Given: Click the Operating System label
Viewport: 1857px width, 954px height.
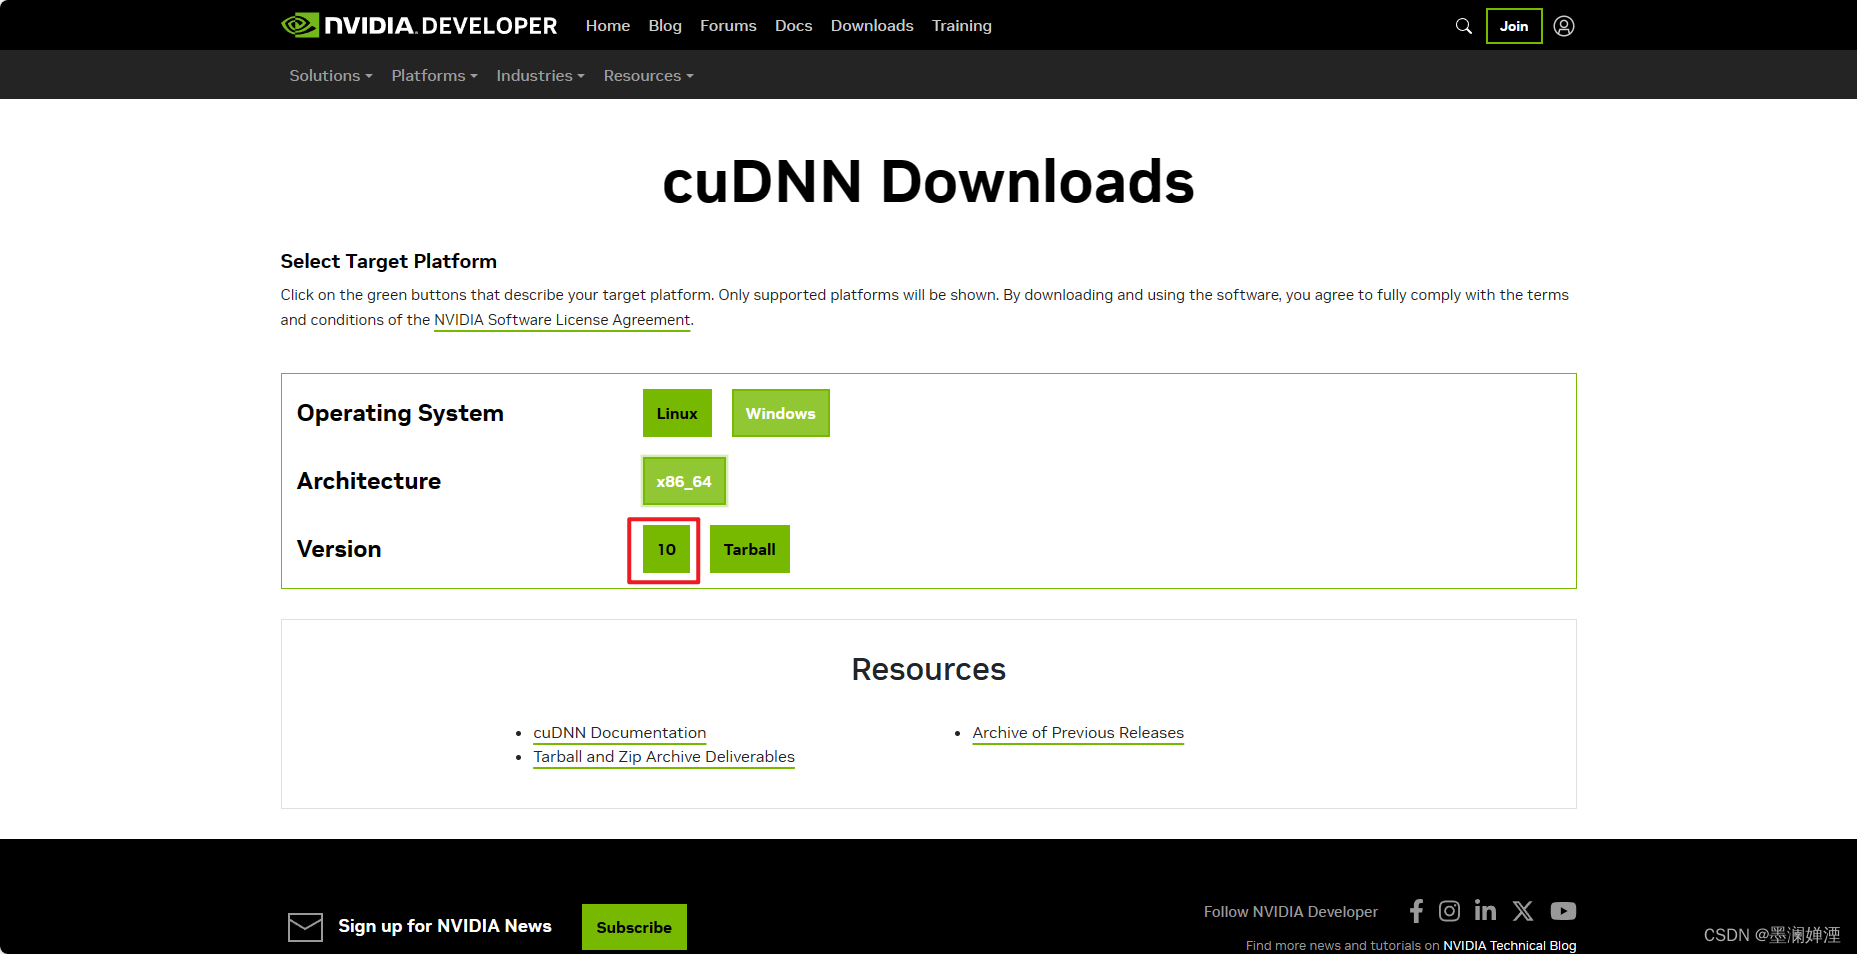Looking at the screenshot, I should click(400, 413).
